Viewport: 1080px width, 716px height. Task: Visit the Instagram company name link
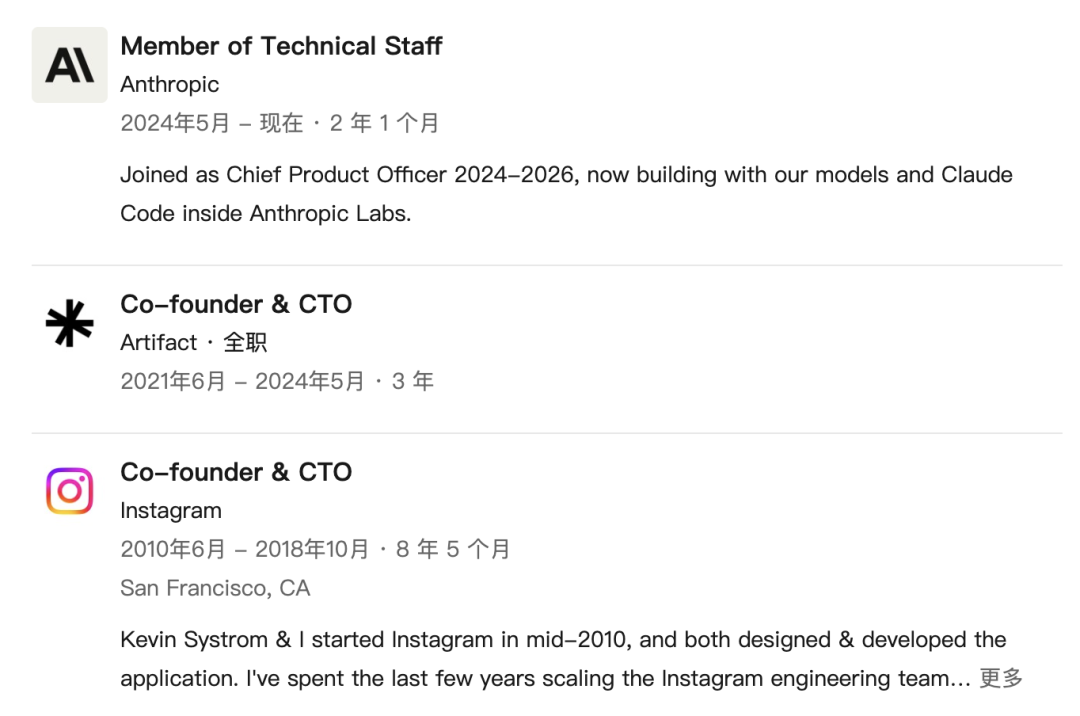[x=171, y=511]
